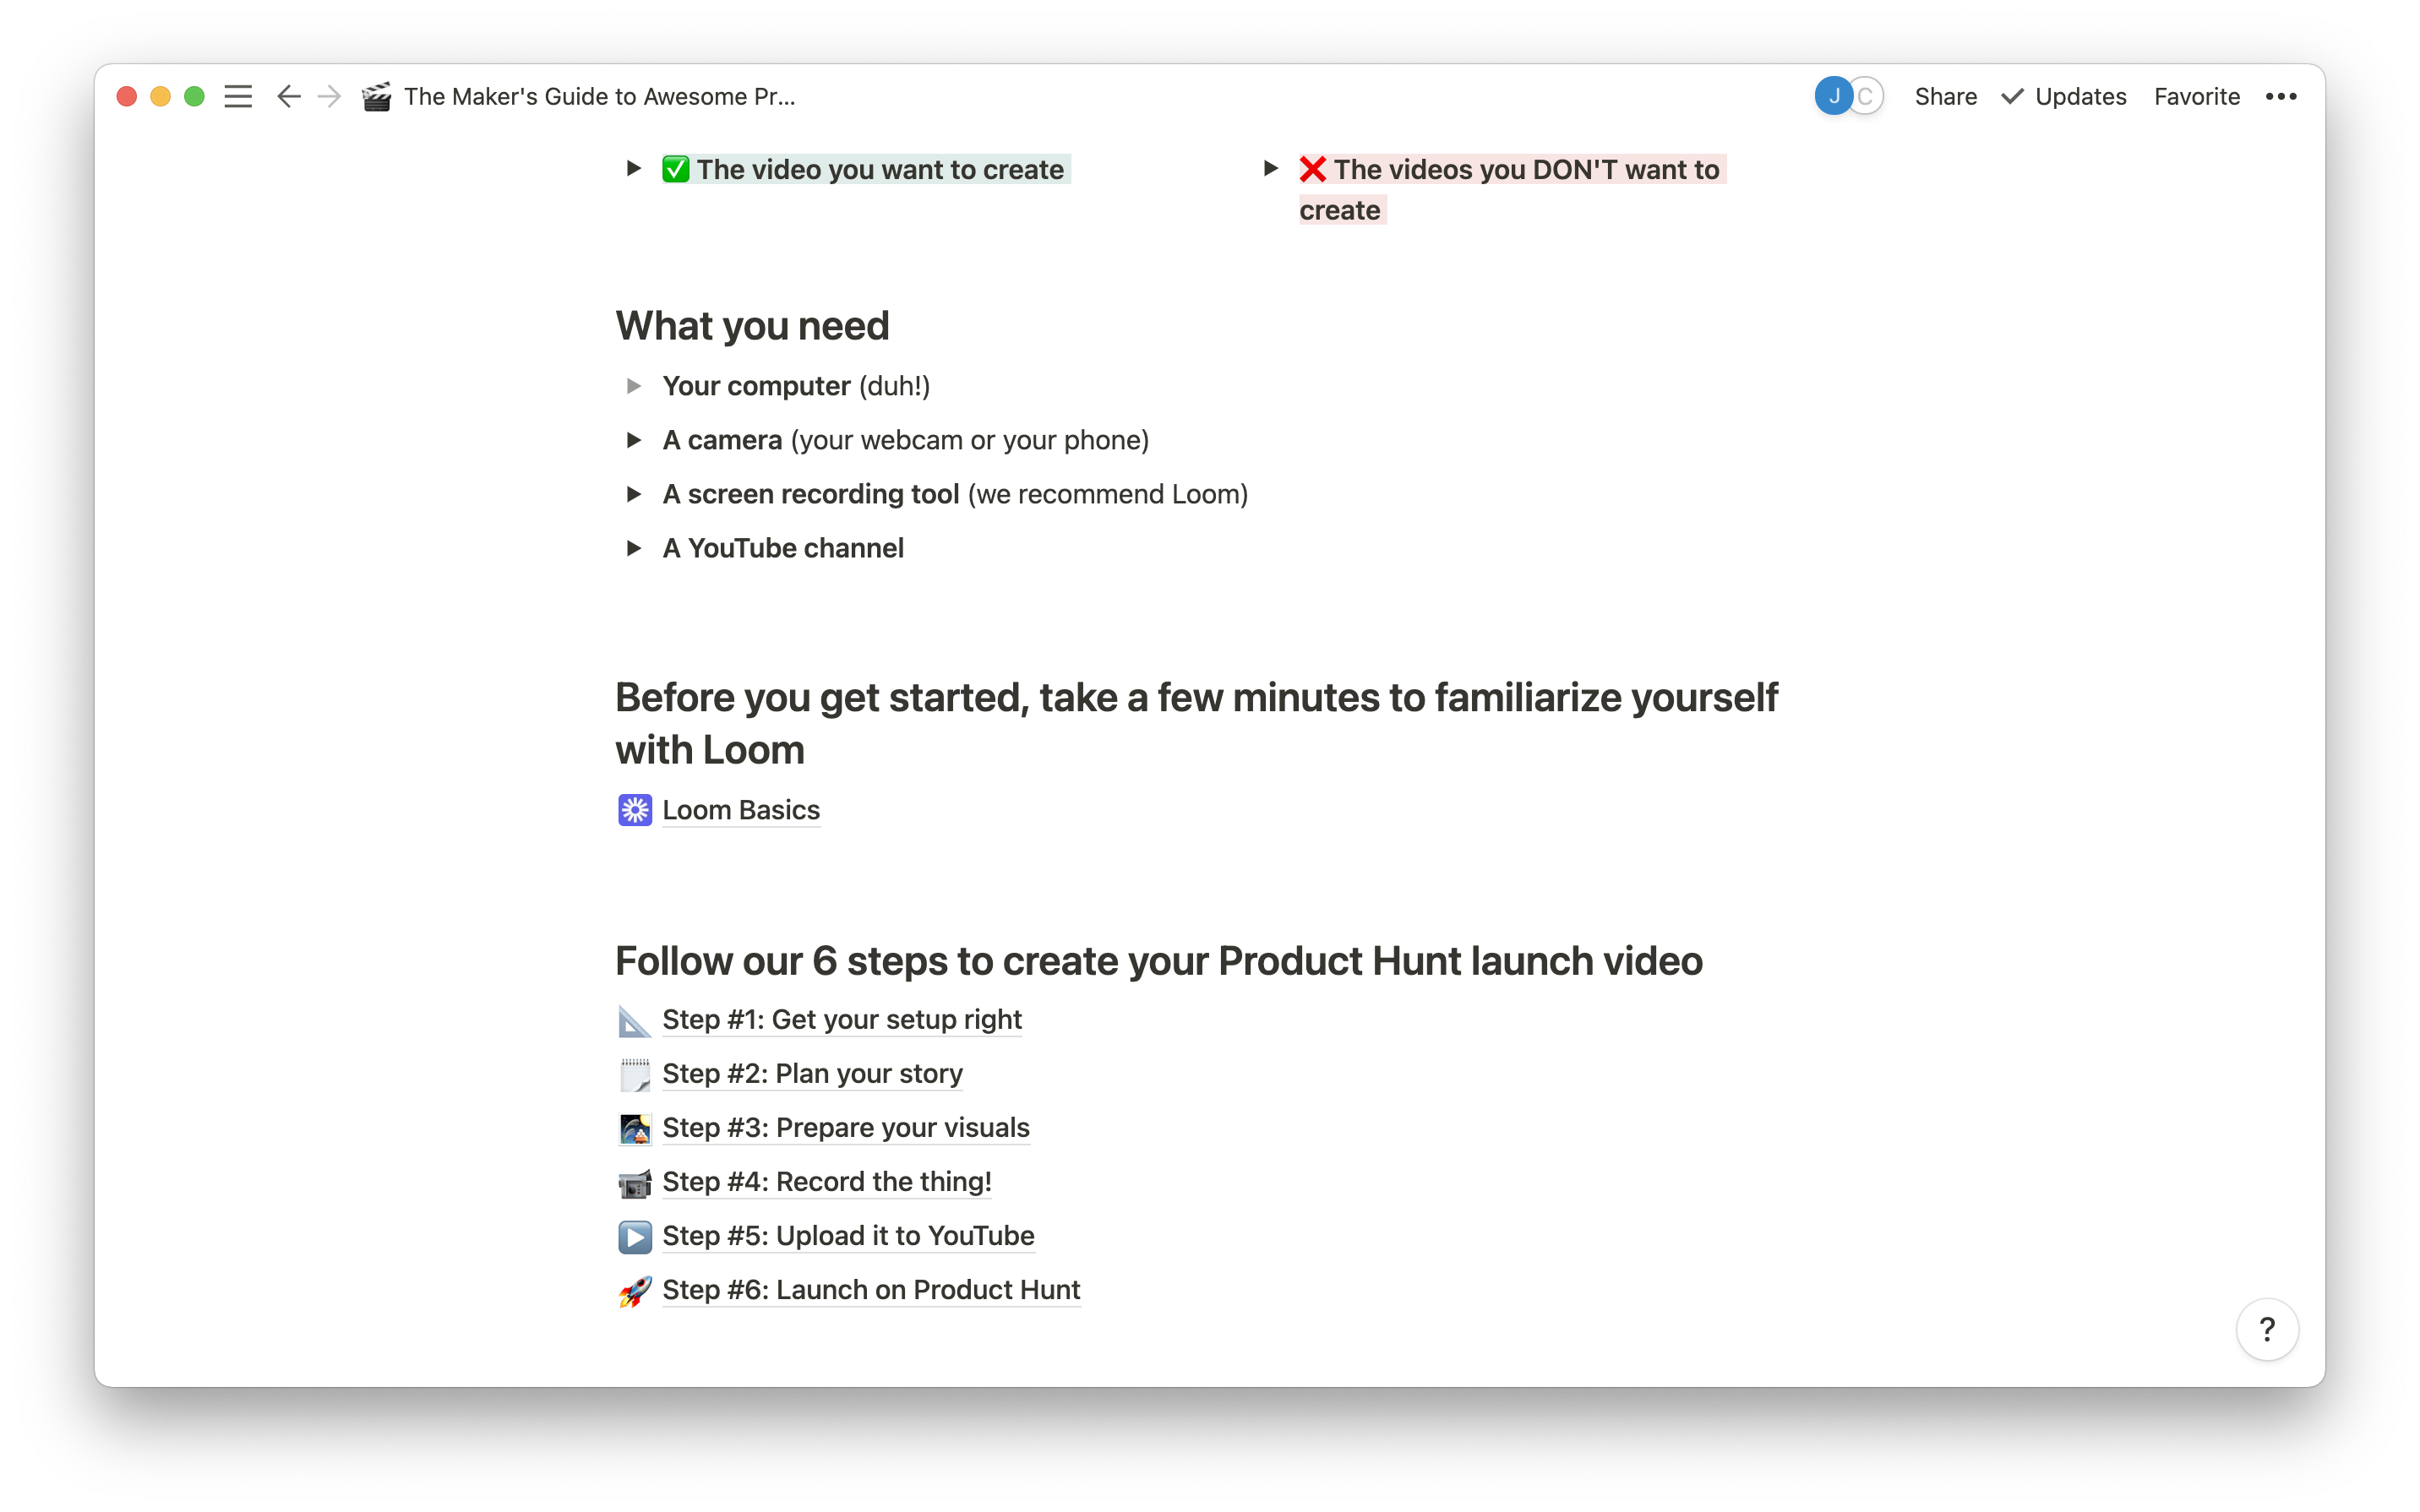Viewport: 2420px width, 1512px height.
Task: Open the Share menu
Action: tap(1945, 96)
